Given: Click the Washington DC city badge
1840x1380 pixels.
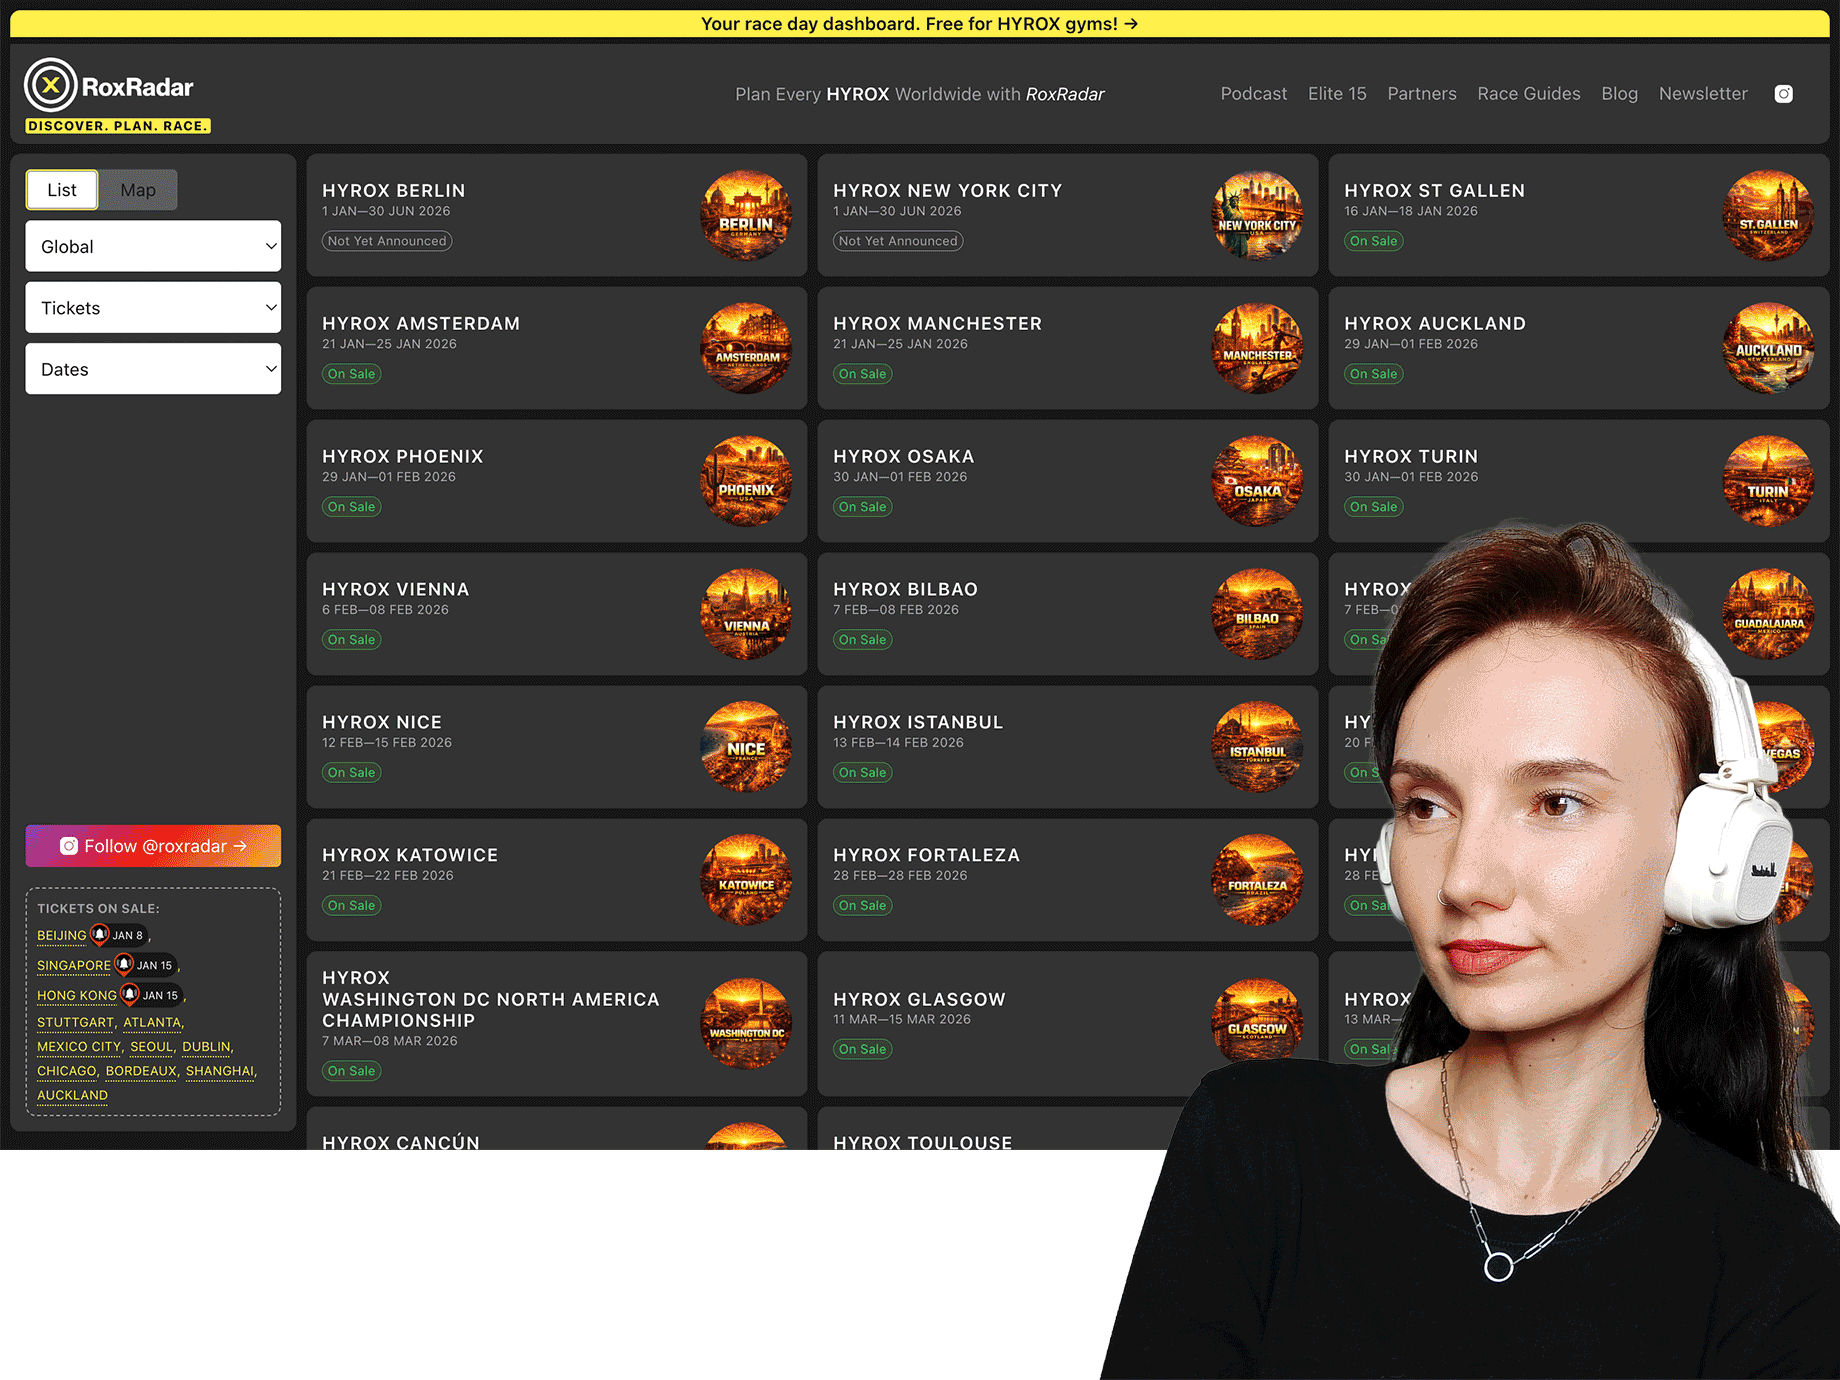Looking at the screenshot, I should pyautogui.click(x=746, y=1025).
